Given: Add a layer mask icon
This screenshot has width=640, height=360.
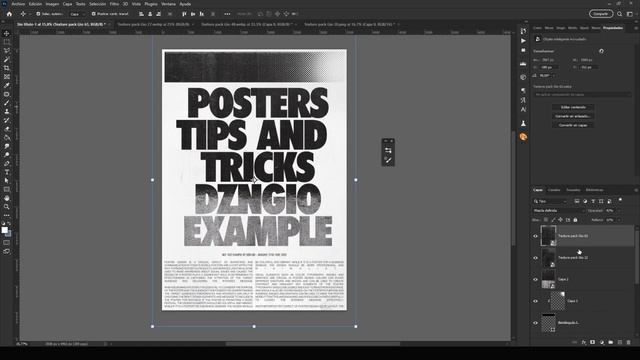Looking at the screenshot, I should pyautogui.click(x=593, y=342).
